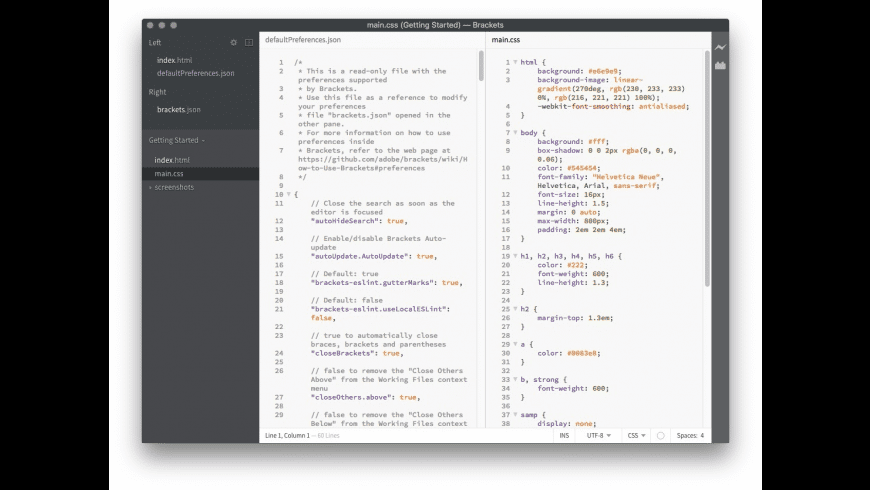Click the defaultPreferences.json pane header
870x490 pixels.
303,40
